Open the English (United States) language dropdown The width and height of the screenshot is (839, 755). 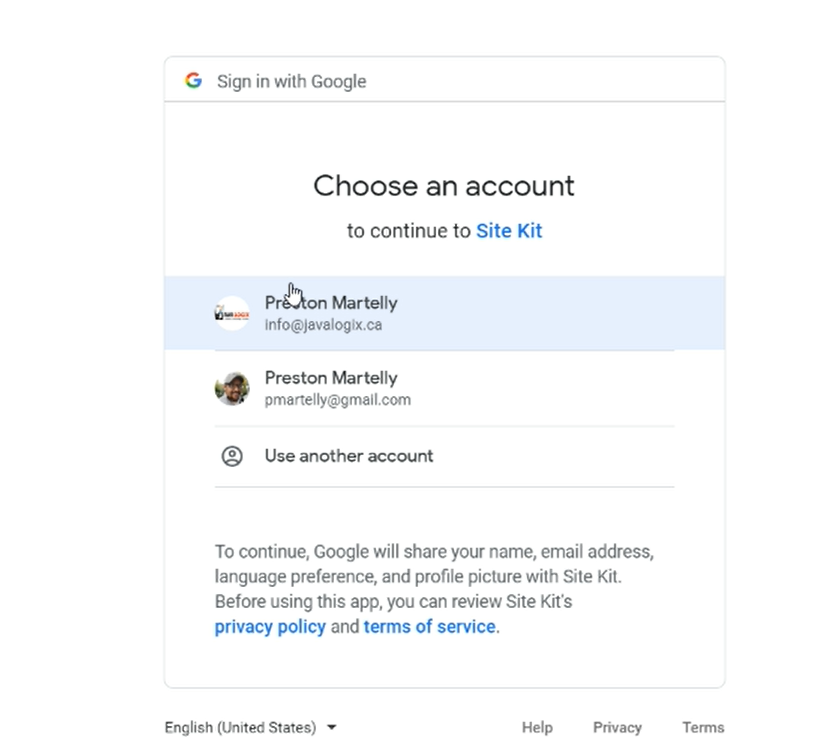click(240, 727)
